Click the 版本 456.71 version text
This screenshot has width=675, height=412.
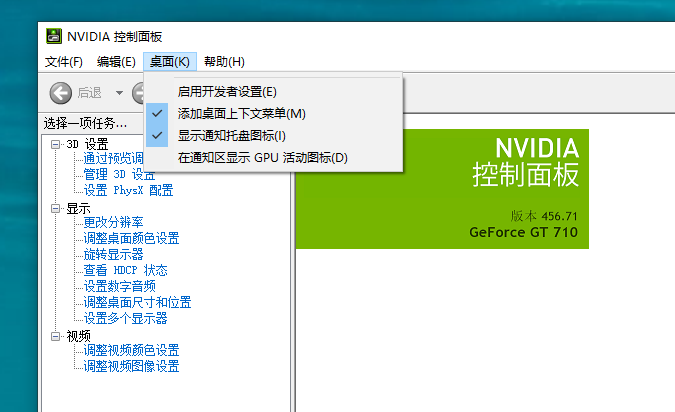[544, 216]
